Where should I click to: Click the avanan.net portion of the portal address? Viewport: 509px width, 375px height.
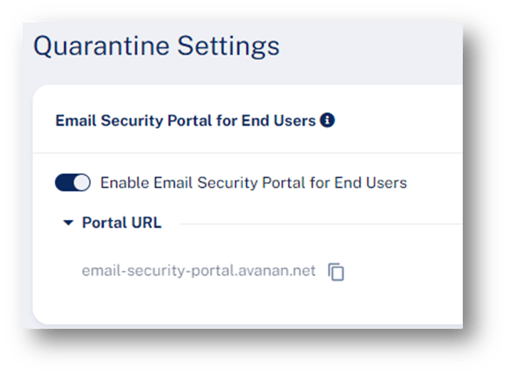click(277, 271)
